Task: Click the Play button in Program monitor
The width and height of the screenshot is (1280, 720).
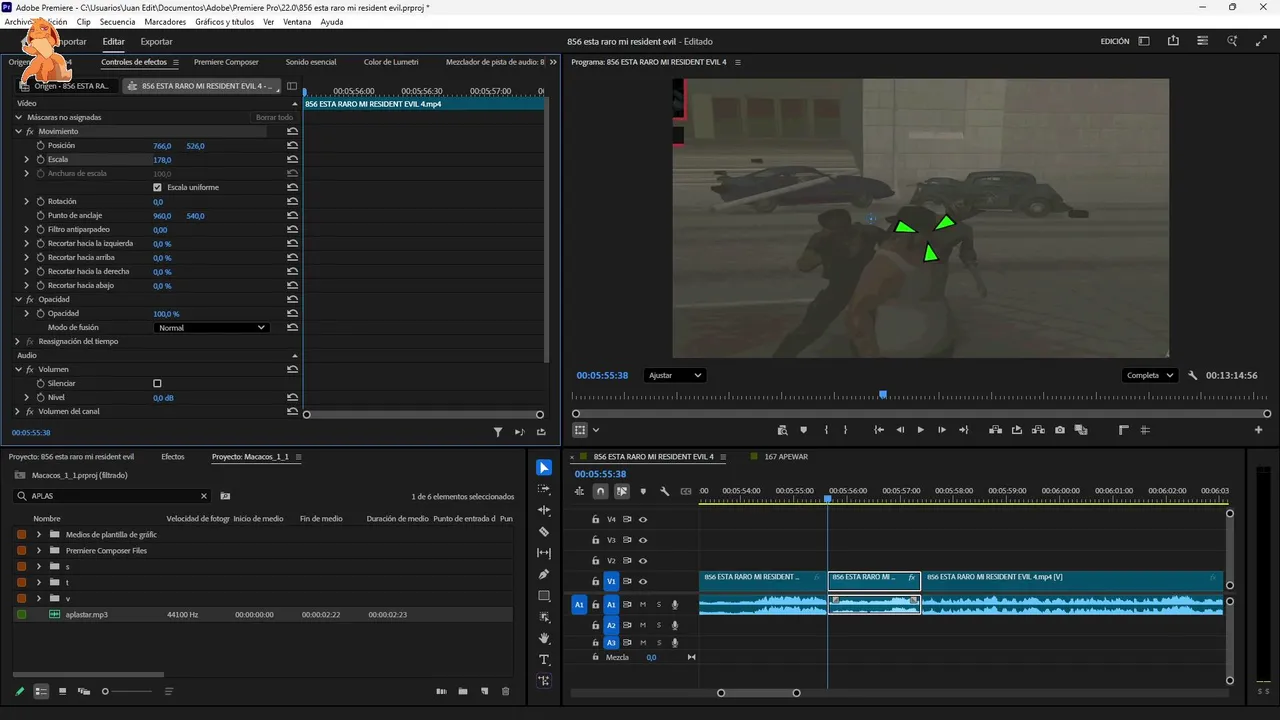Action: click(921, 430)
